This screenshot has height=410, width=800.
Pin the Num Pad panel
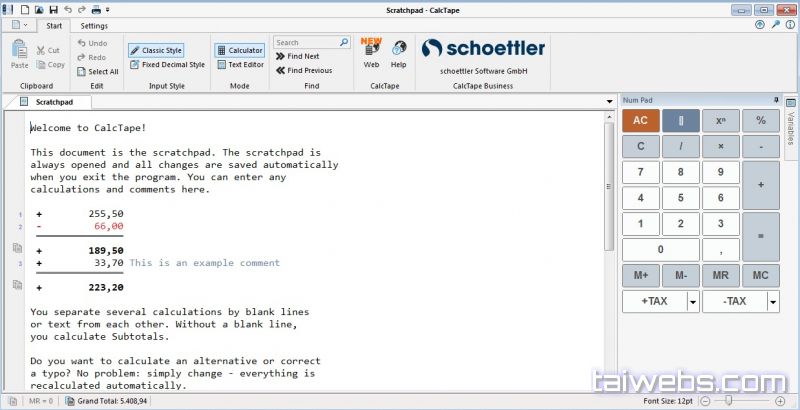(775, 100)
